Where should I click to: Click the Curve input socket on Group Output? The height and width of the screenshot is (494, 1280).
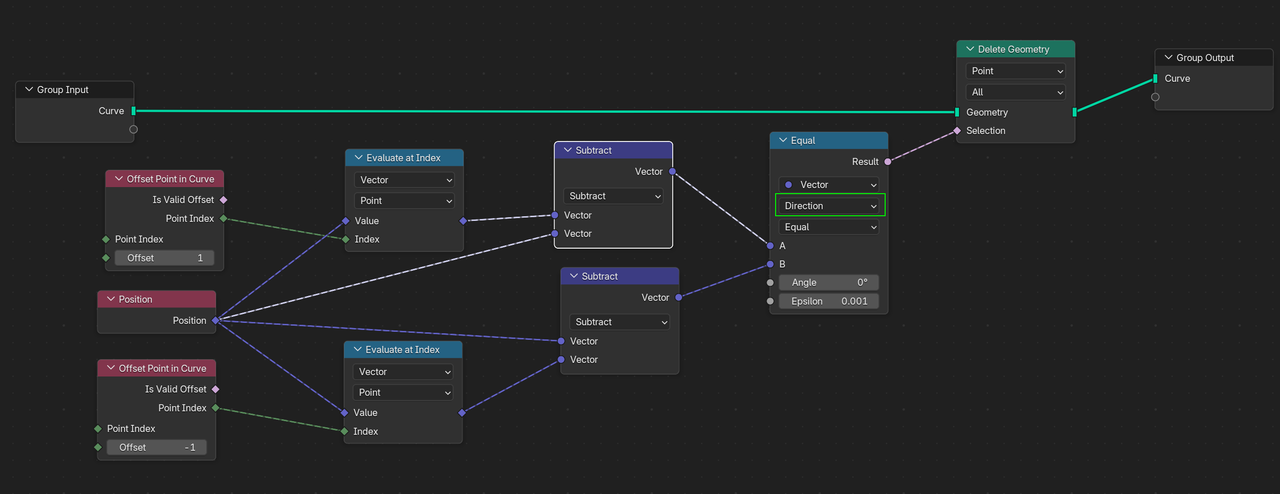click(x=1155, y=78)
